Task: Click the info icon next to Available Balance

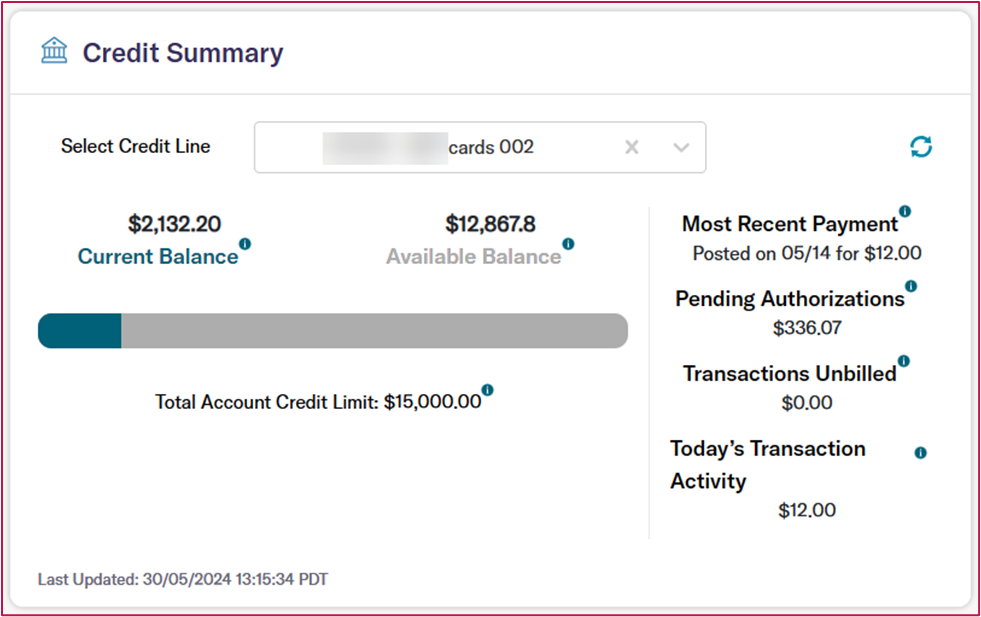Action: tap(568, 243)
